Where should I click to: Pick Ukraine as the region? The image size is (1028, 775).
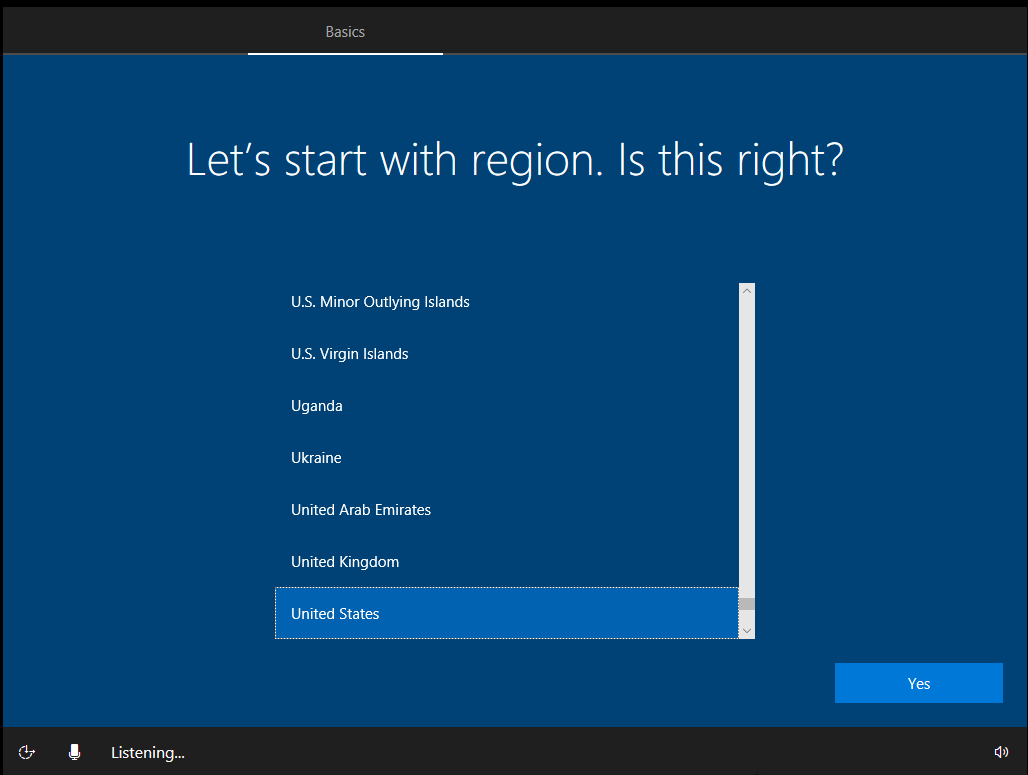[316, 458]
